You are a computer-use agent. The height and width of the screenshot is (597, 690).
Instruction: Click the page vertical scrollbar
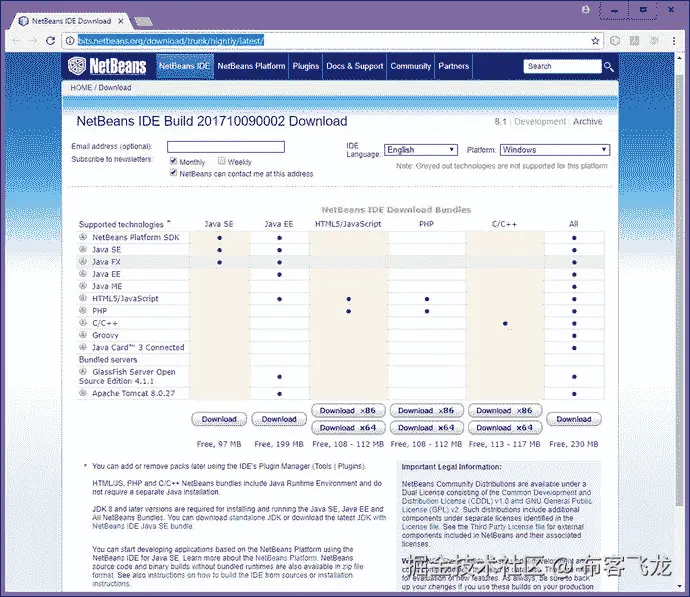pyautogui.click(x=680, y=290)
